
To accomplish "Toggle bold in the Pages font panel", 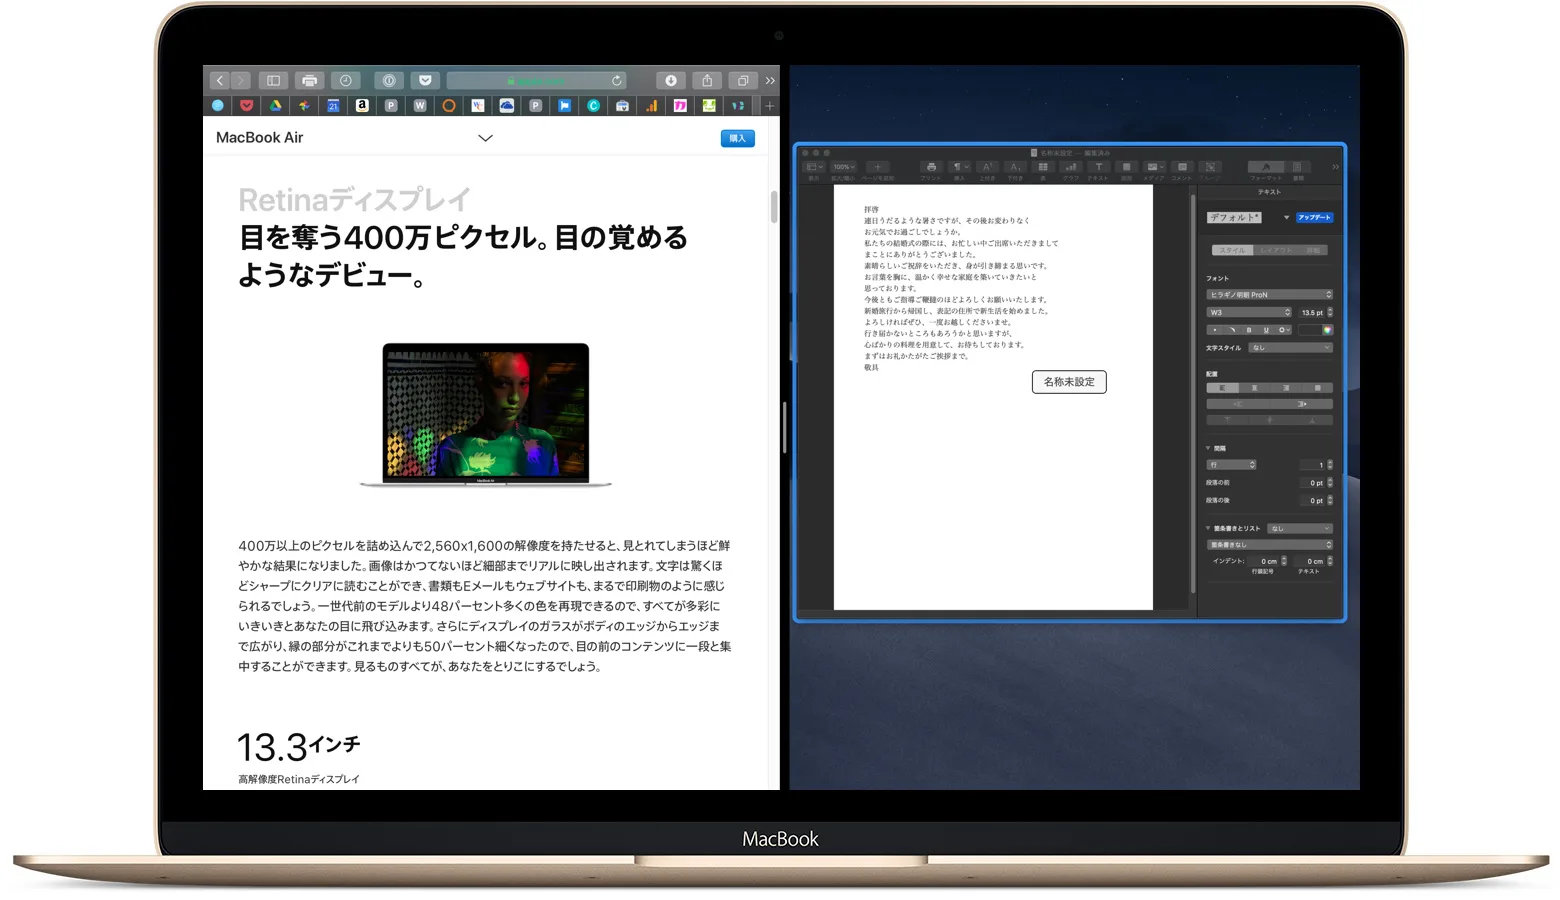I will pyautogui.click(x=1249, y=330).
